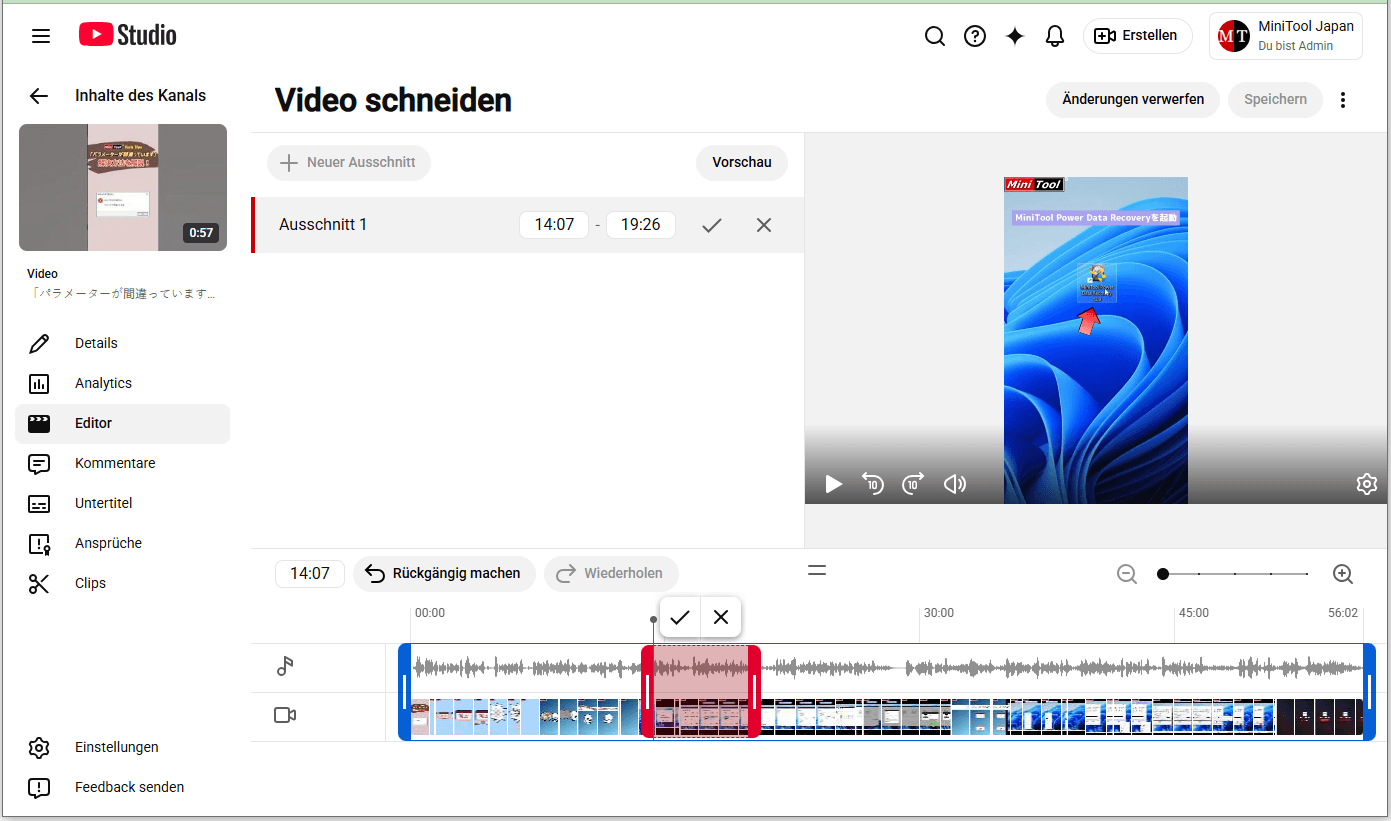Screen dimensions: 1391x821
Task: Click the Ausschnitt 1 start time field 14:07
Action: point(554,225)
